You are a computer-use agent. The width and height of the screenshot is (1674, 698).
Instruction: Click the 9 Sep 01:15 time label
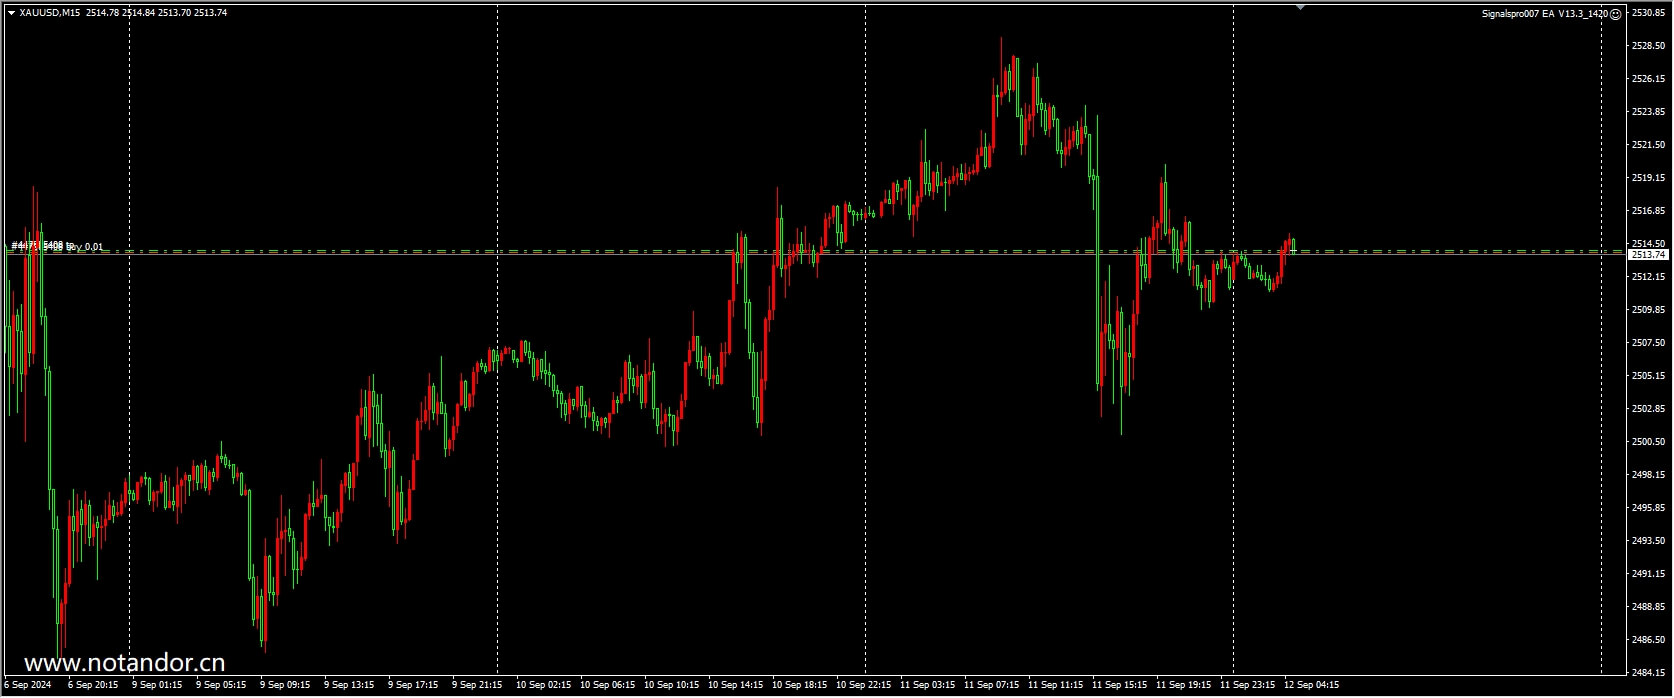pos(157,686)
